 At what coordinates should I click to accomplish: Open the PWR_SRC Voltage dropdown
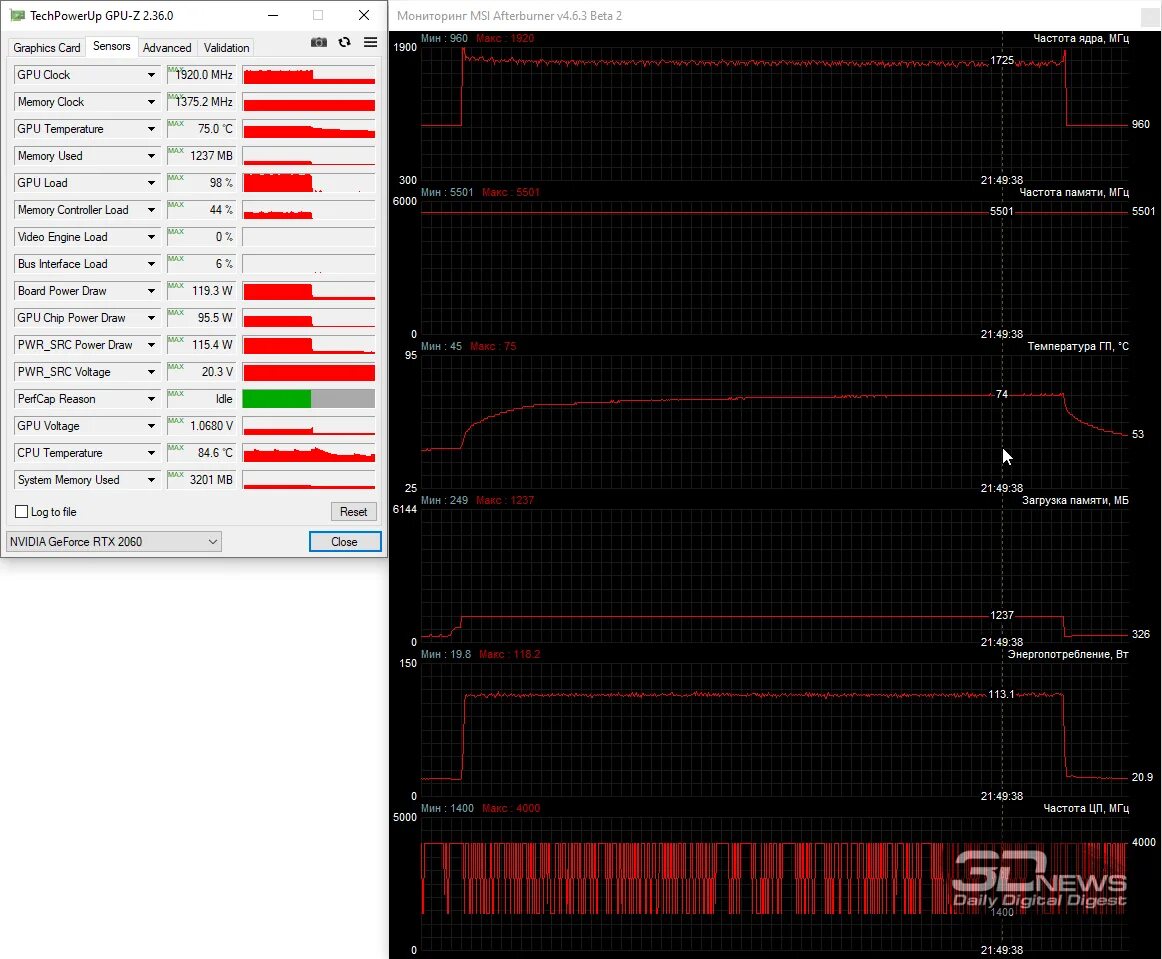click(151, 373)
